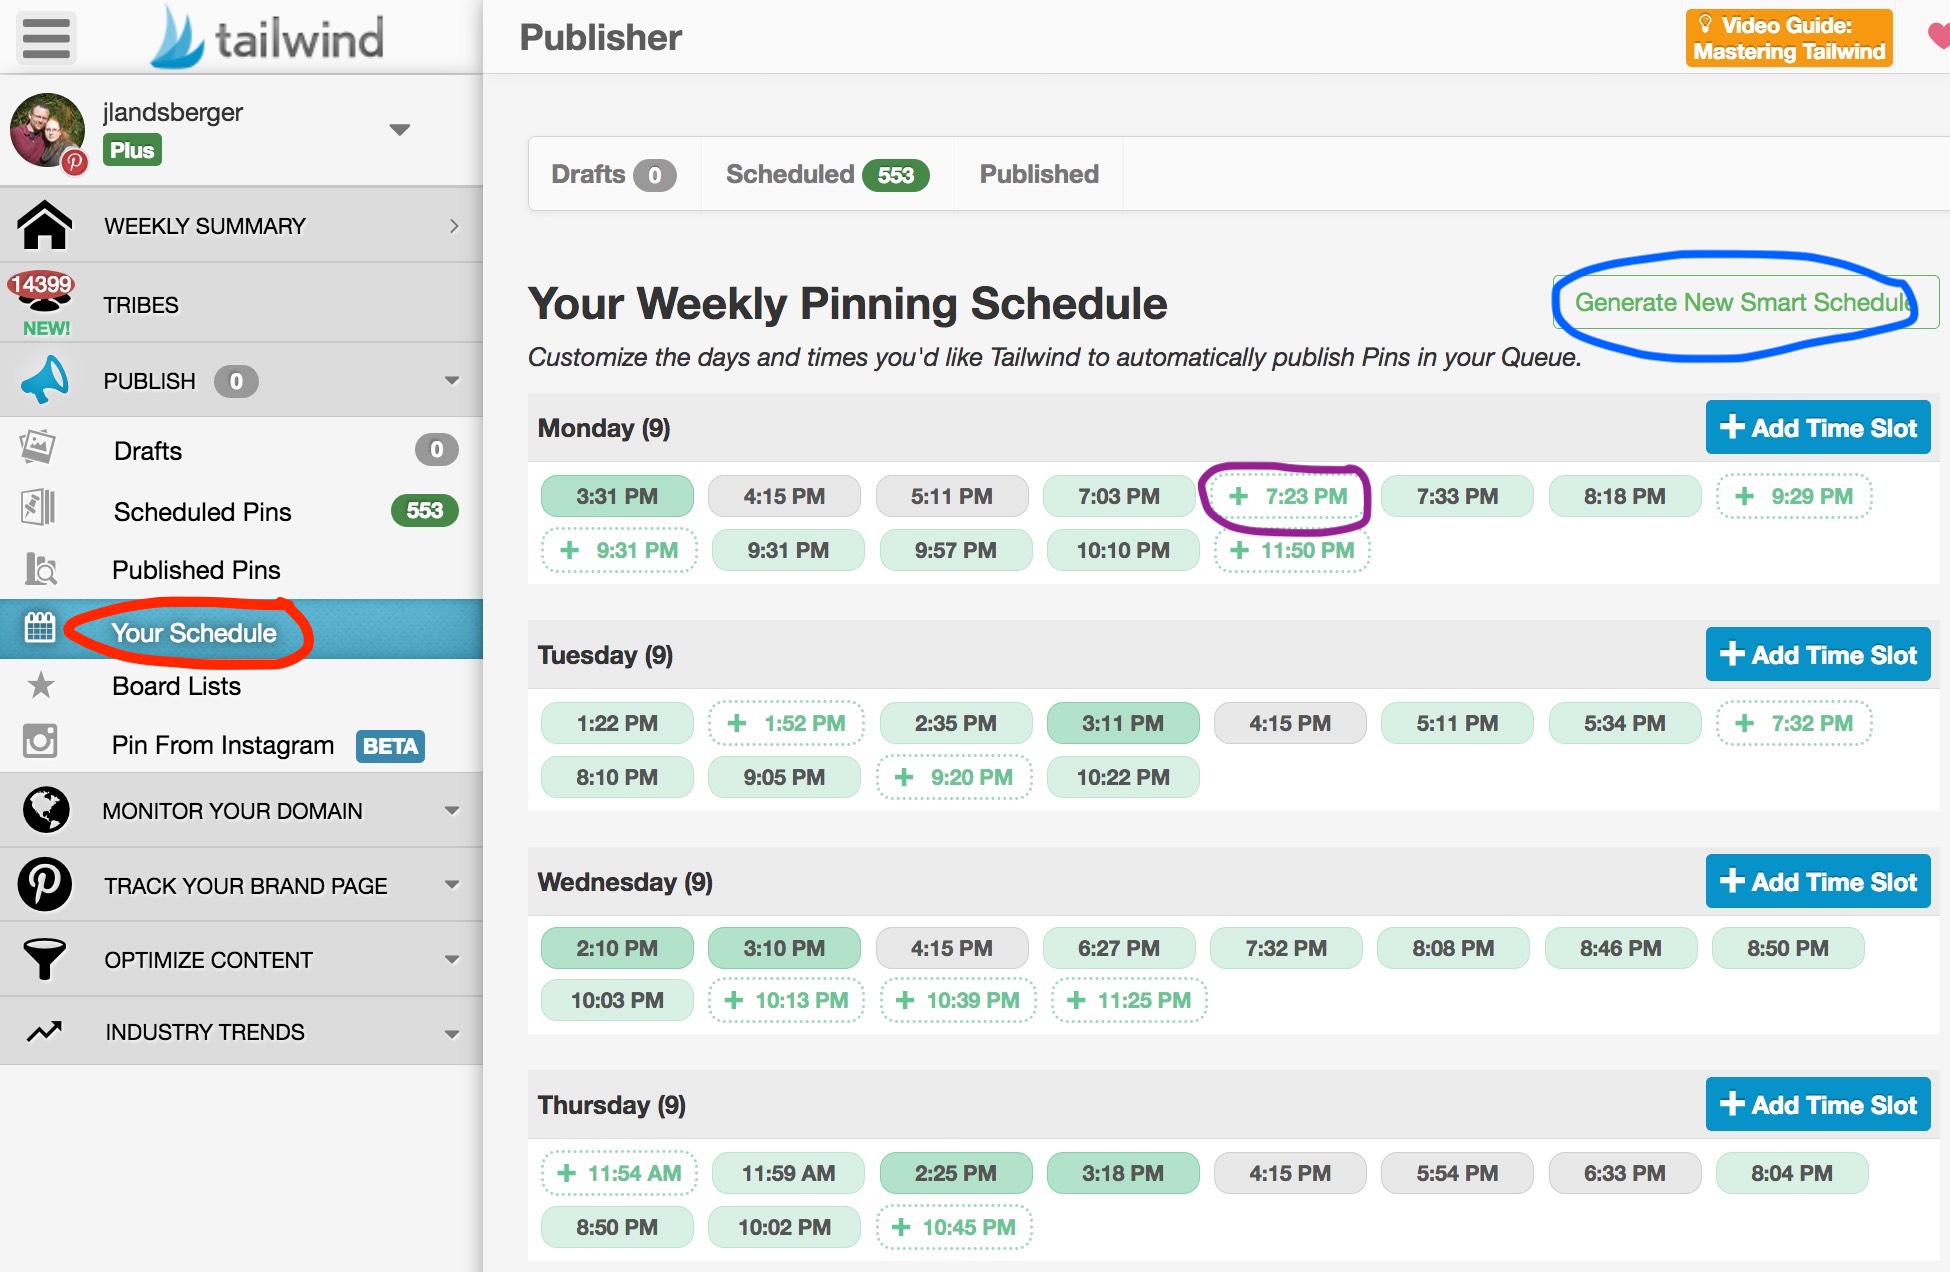Open the hamburger menu icon
Image resolution: width=1950 pixels, height=1272 pixels.
(46, 37)
